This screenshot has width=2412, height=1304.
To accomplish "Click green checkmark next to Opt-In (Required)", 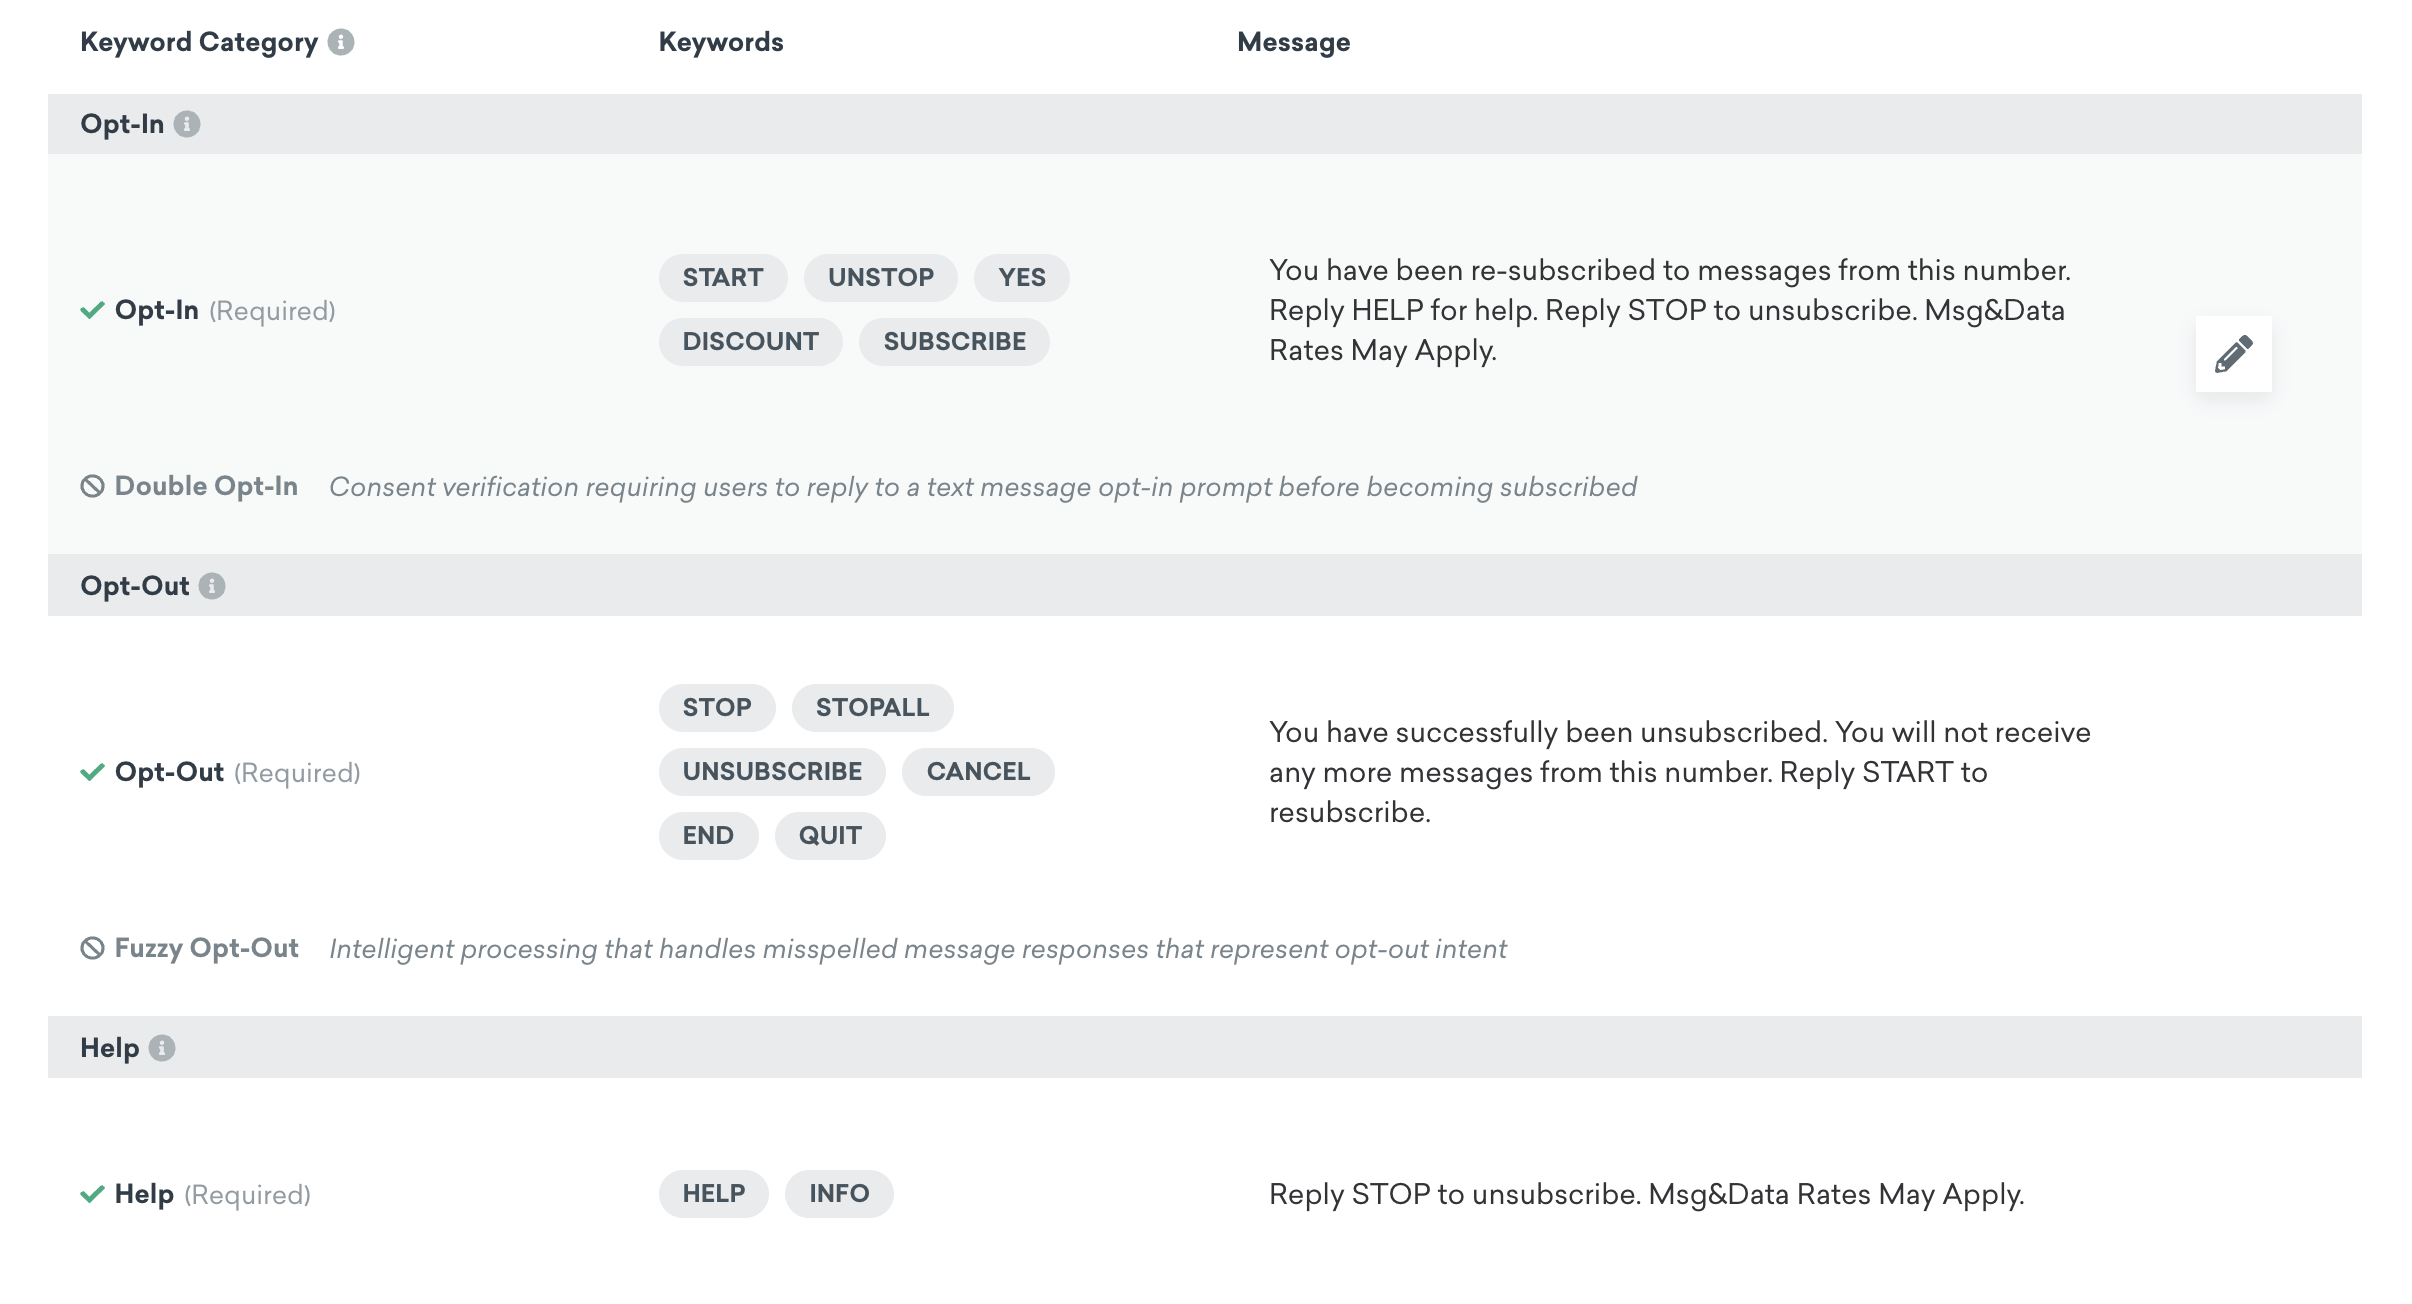I will [x=92, y=310].
